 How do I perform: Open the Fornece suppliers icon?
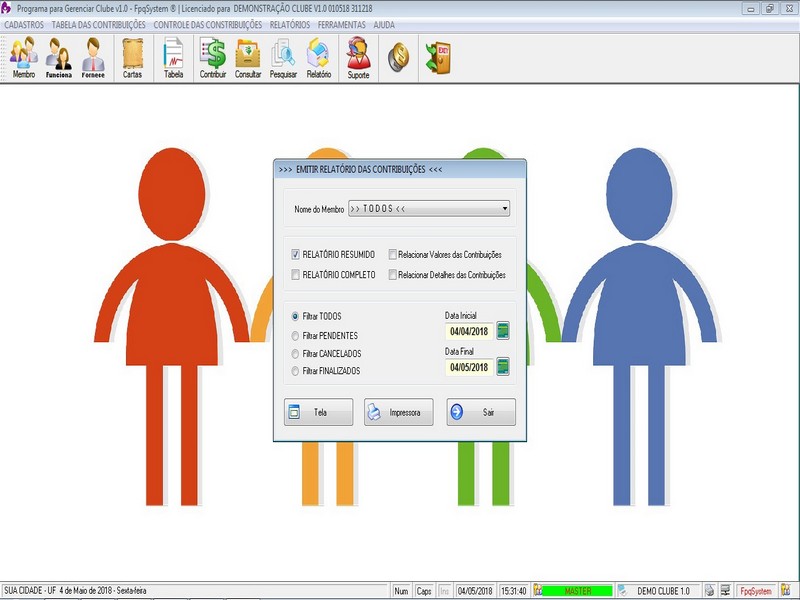click(x=93, y=58)
